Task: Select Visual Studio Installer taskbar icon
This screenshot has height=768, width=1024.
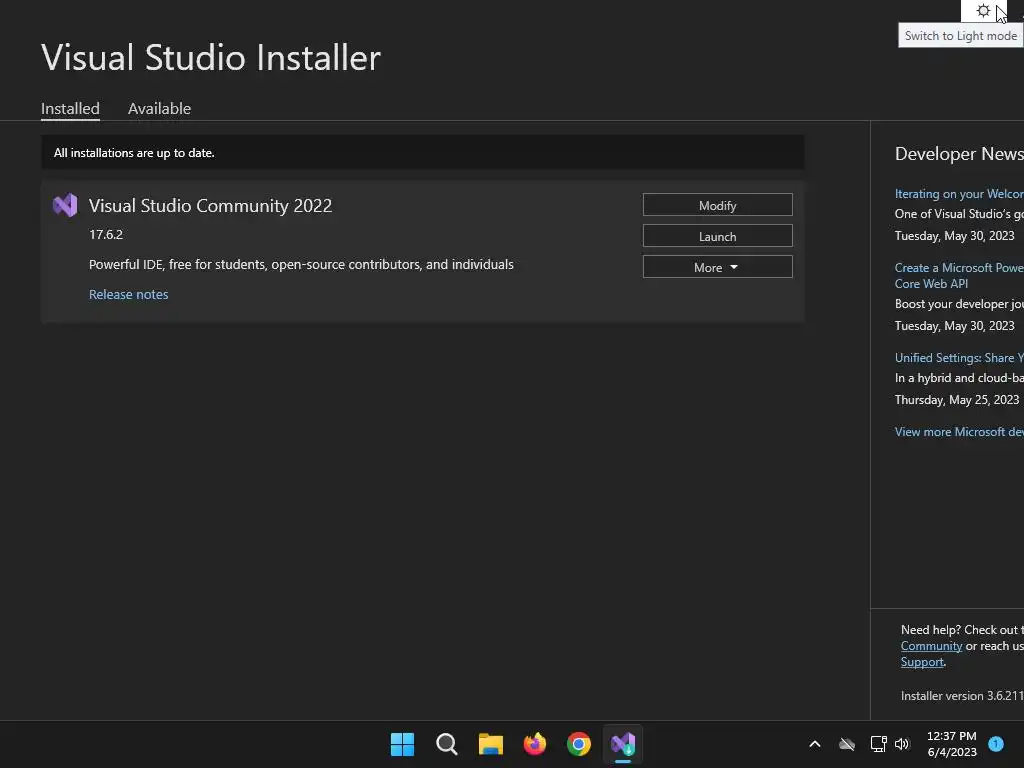Action: pos(623,744)
